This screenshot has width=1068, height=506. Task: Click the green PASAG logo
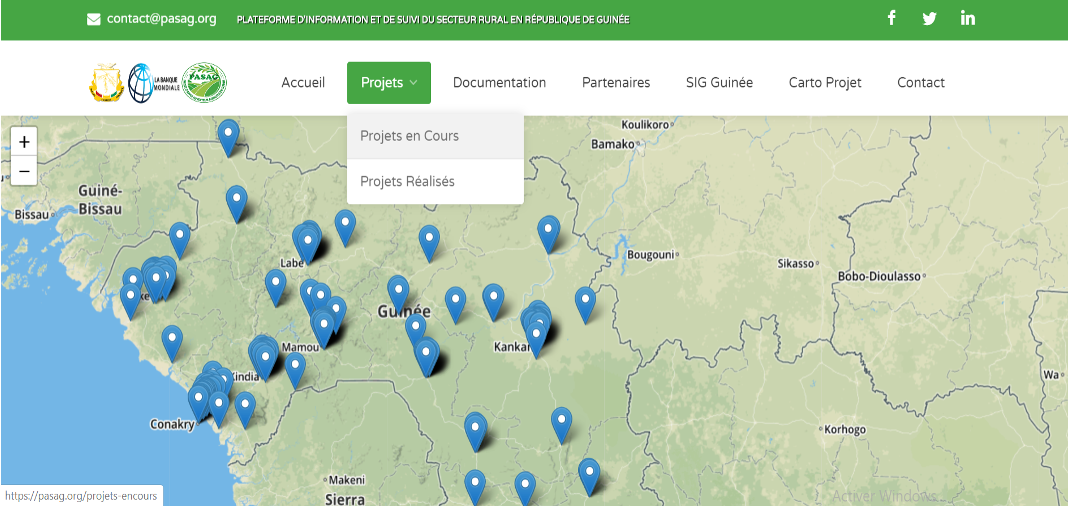point(205,83)
